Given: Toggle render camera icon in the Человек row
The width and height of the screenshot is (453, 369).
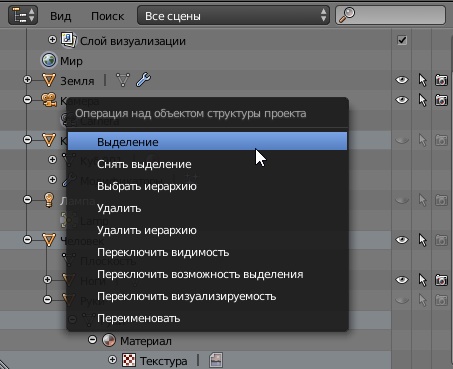Looking at the screenshot, I should 441,240.
